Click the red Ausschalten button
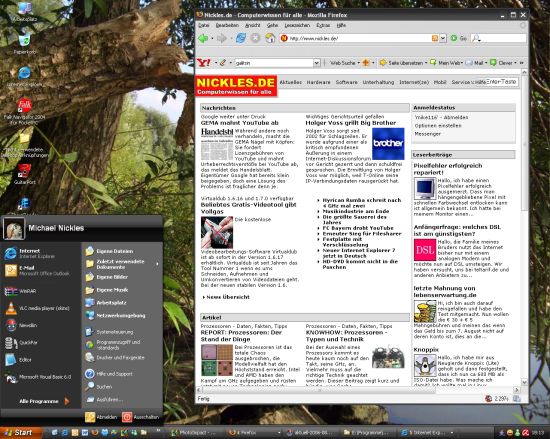The height and width of the screenshot is (439, 550). [140, 417]
